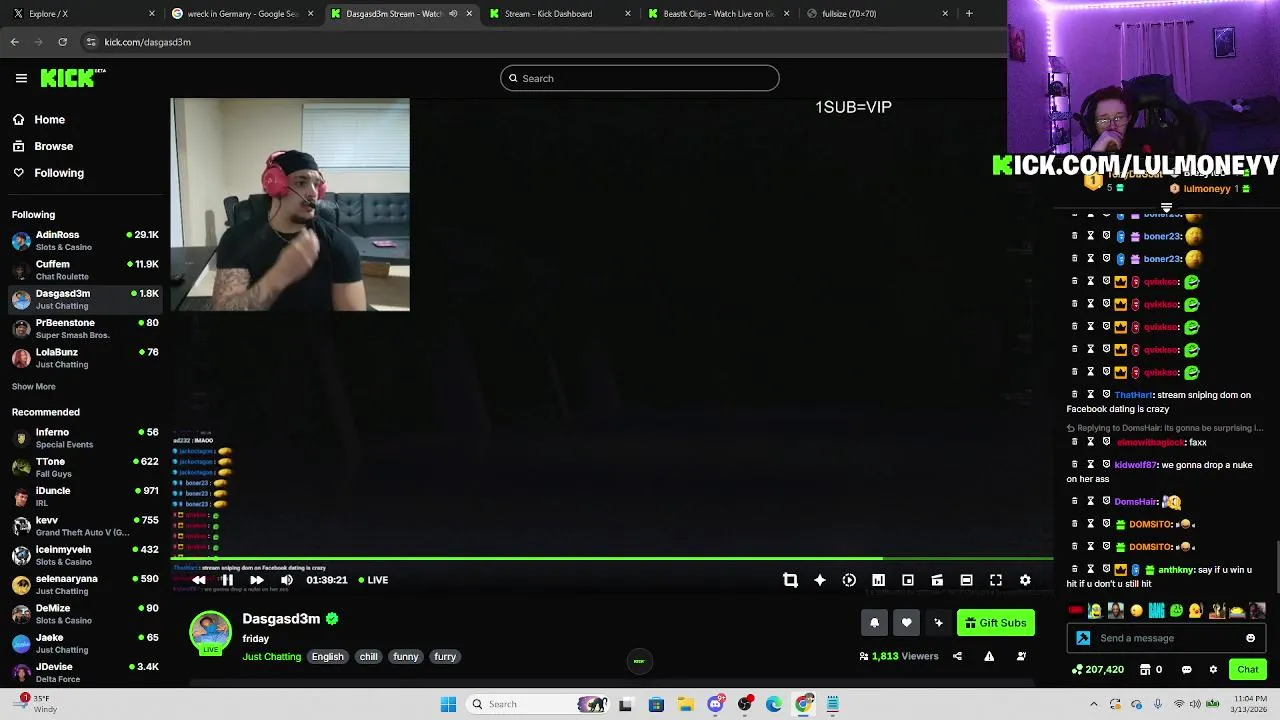Cast the stream to a device
This screenshot has height=720, width=1280.
click(x=937, y=580)
